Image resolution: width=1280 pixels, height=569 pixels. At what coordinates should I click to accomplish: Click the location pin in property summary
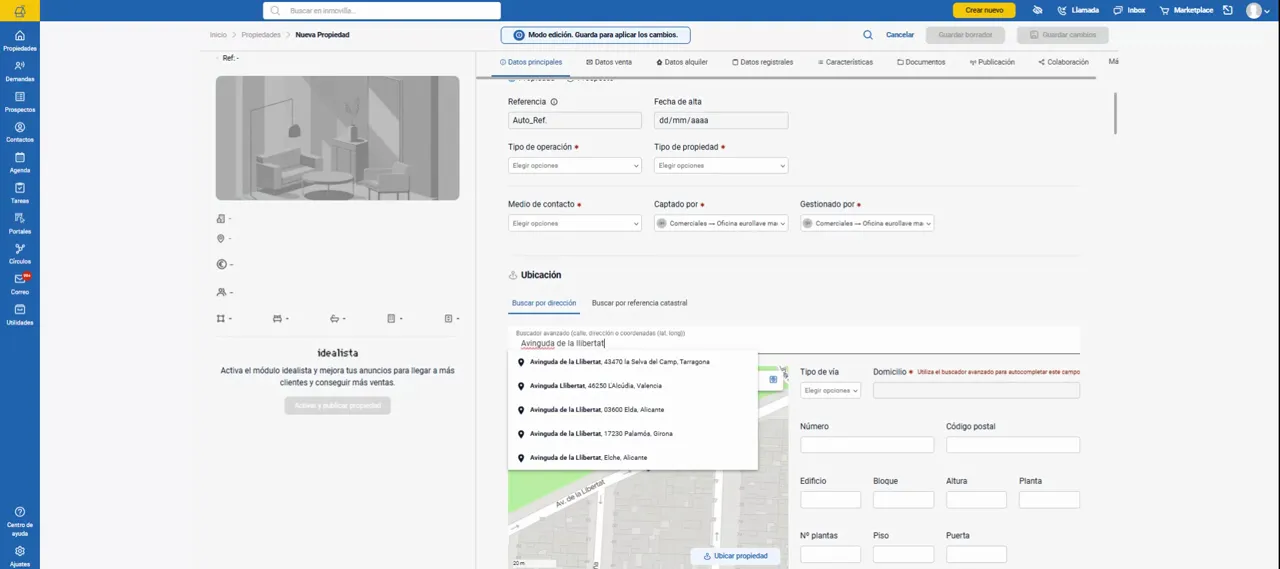pos(221,239)
